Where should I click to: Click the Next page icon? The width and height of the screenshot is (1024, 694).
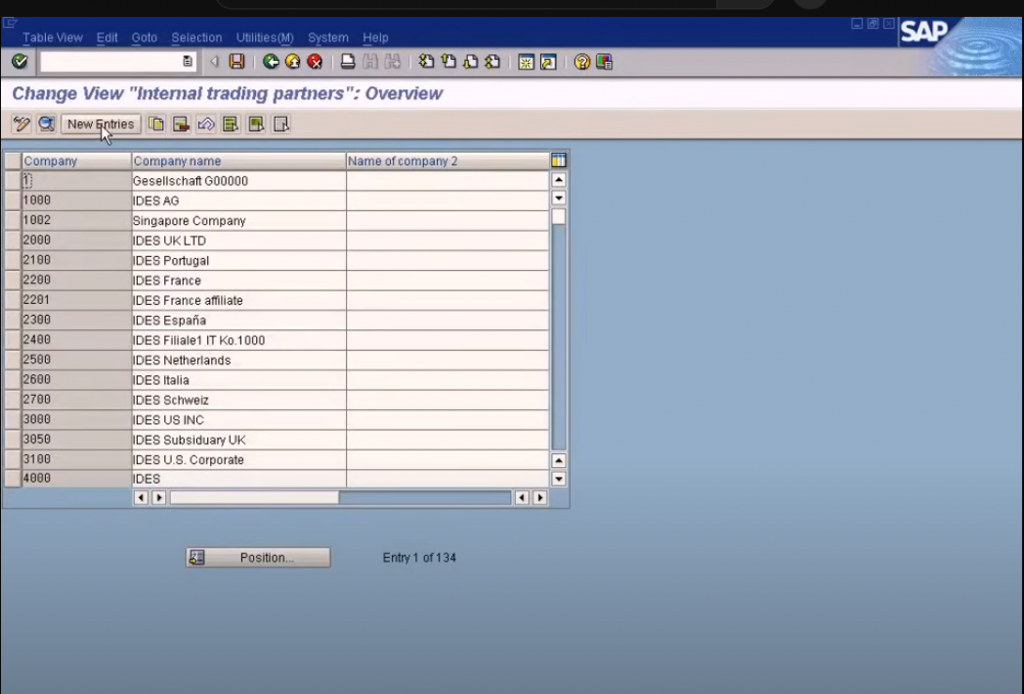tap(471, 61)
